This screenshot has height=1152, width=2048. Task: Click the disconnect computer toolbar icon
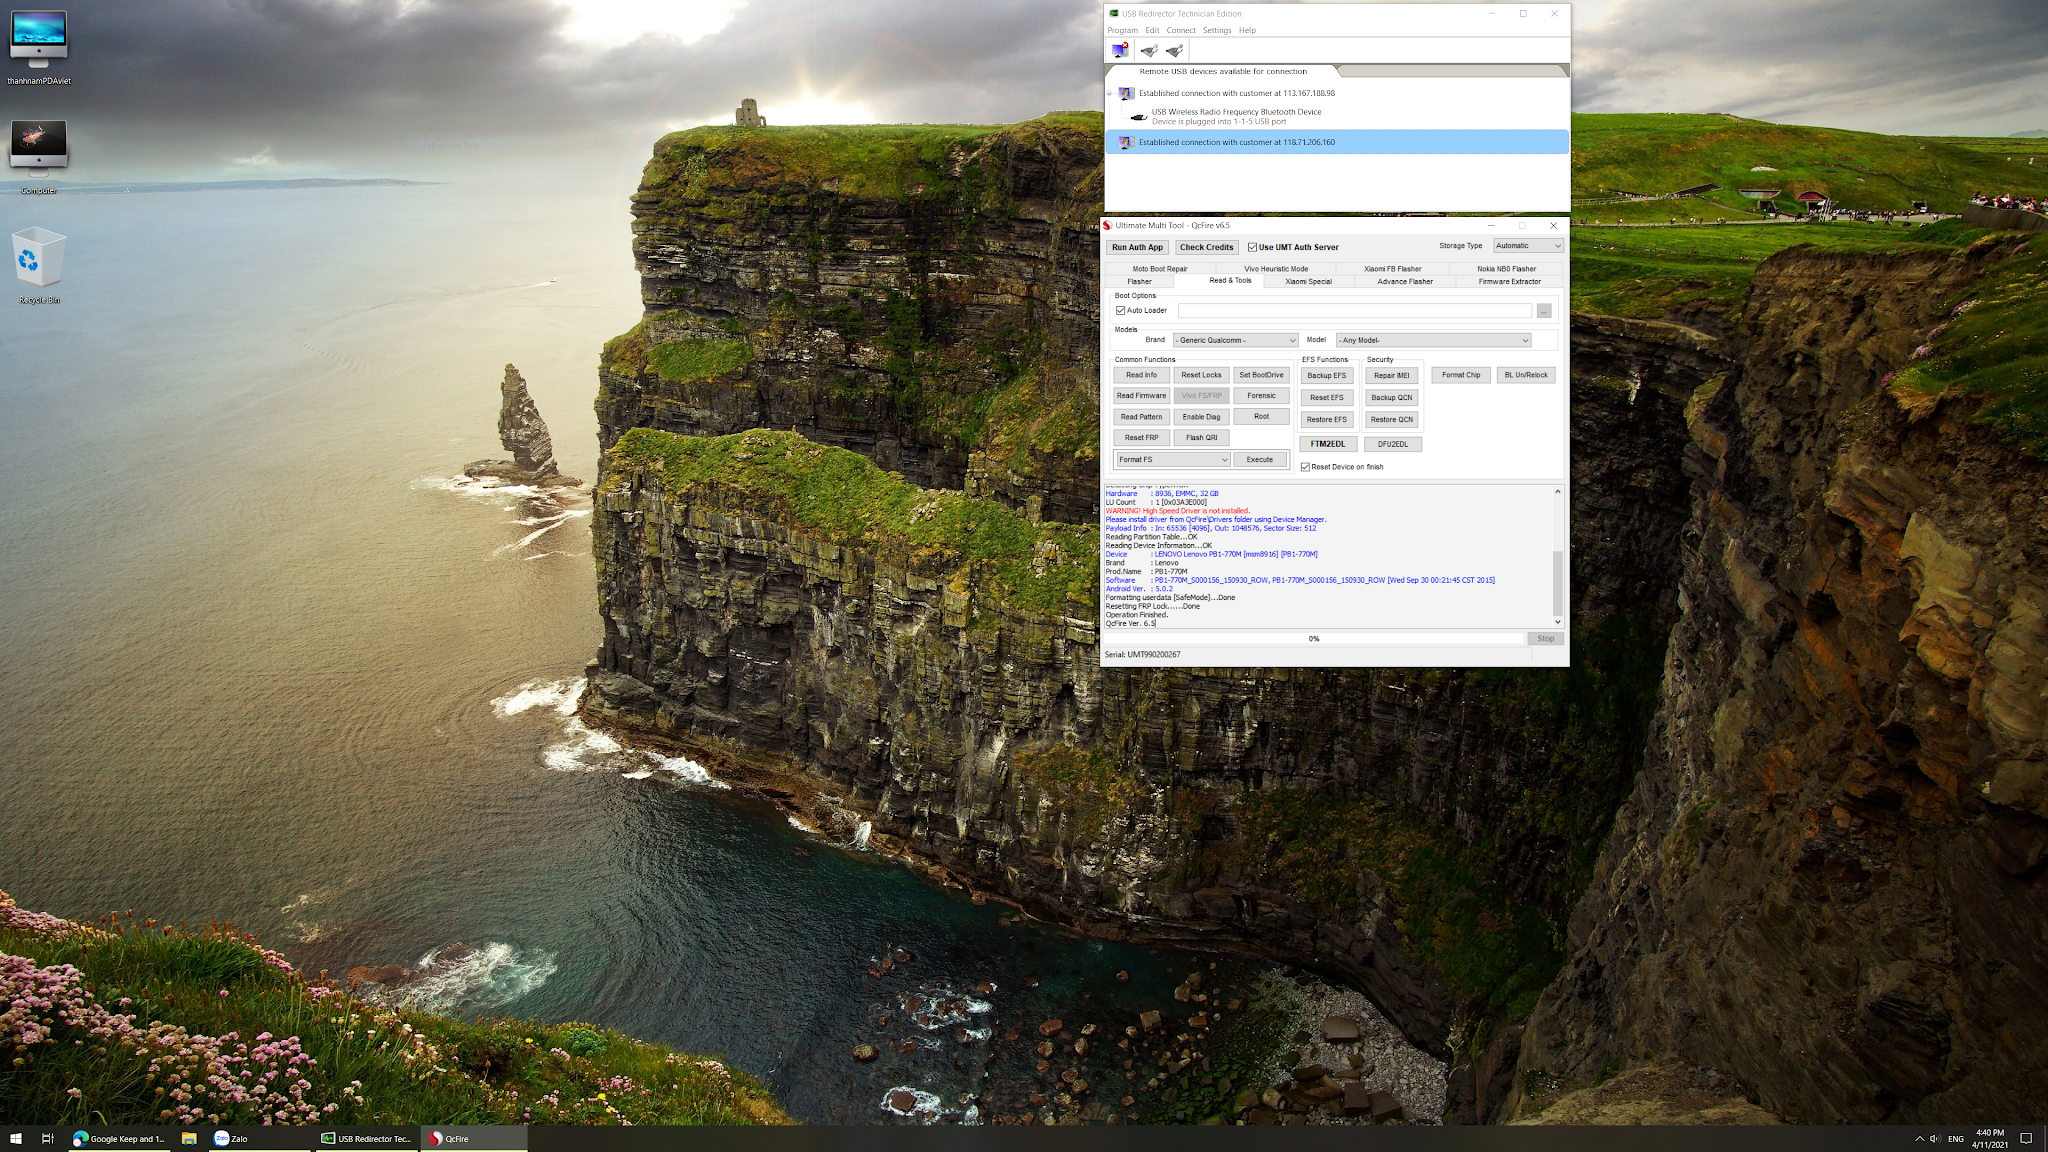pyautogui.click(x=1120, y=51)
